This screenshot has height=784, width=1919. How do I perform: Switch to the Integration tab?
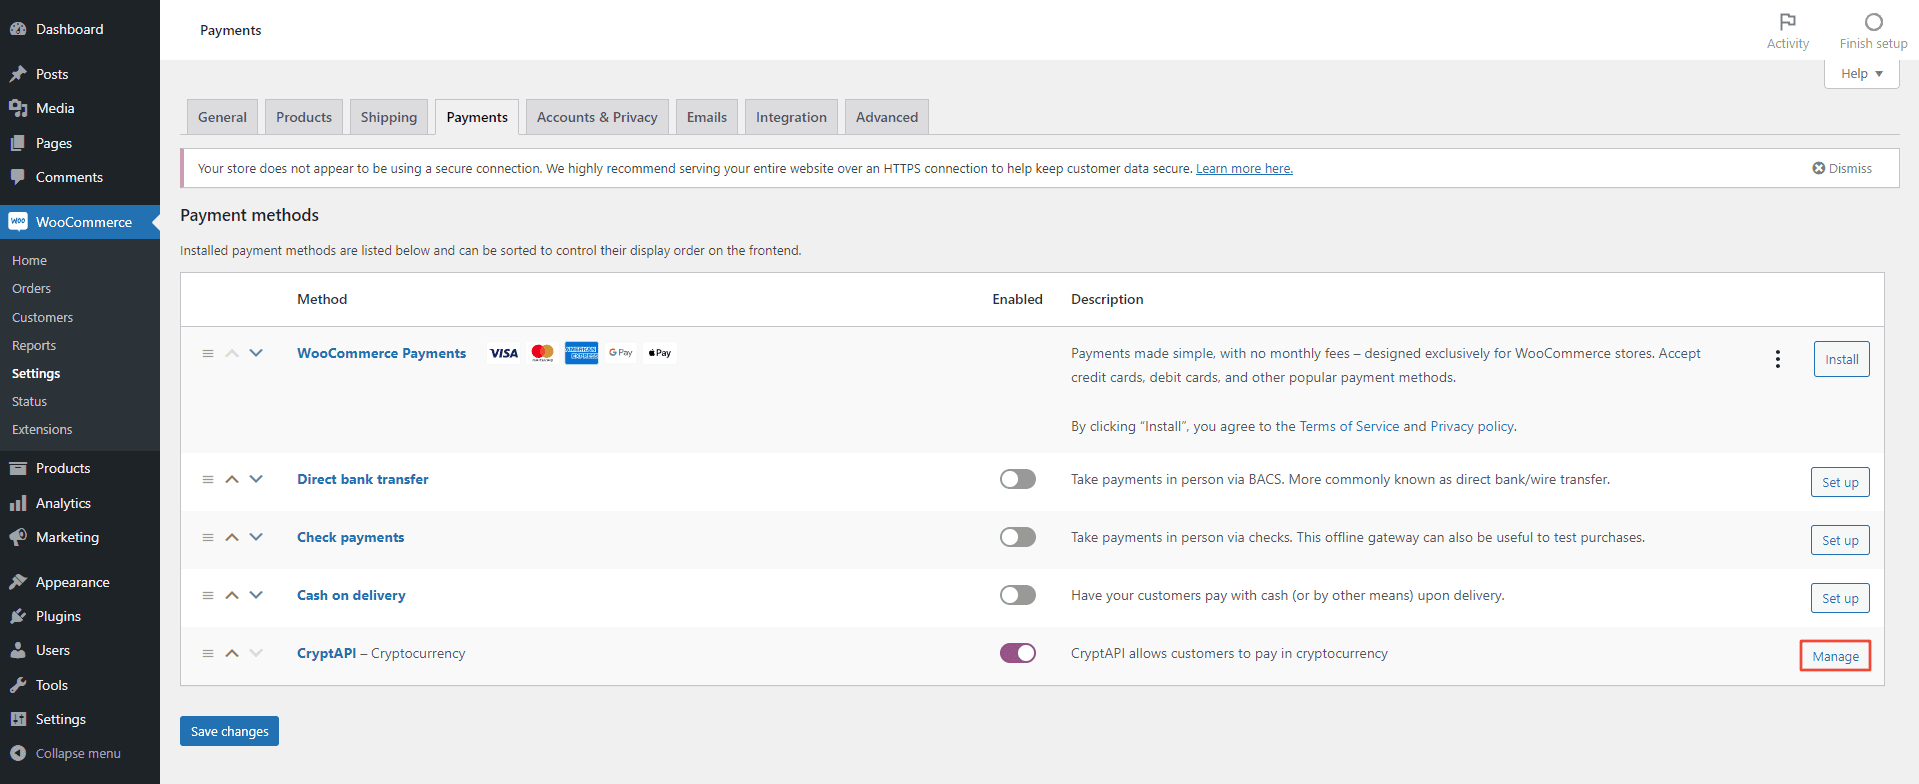click(x=791, y=117)
